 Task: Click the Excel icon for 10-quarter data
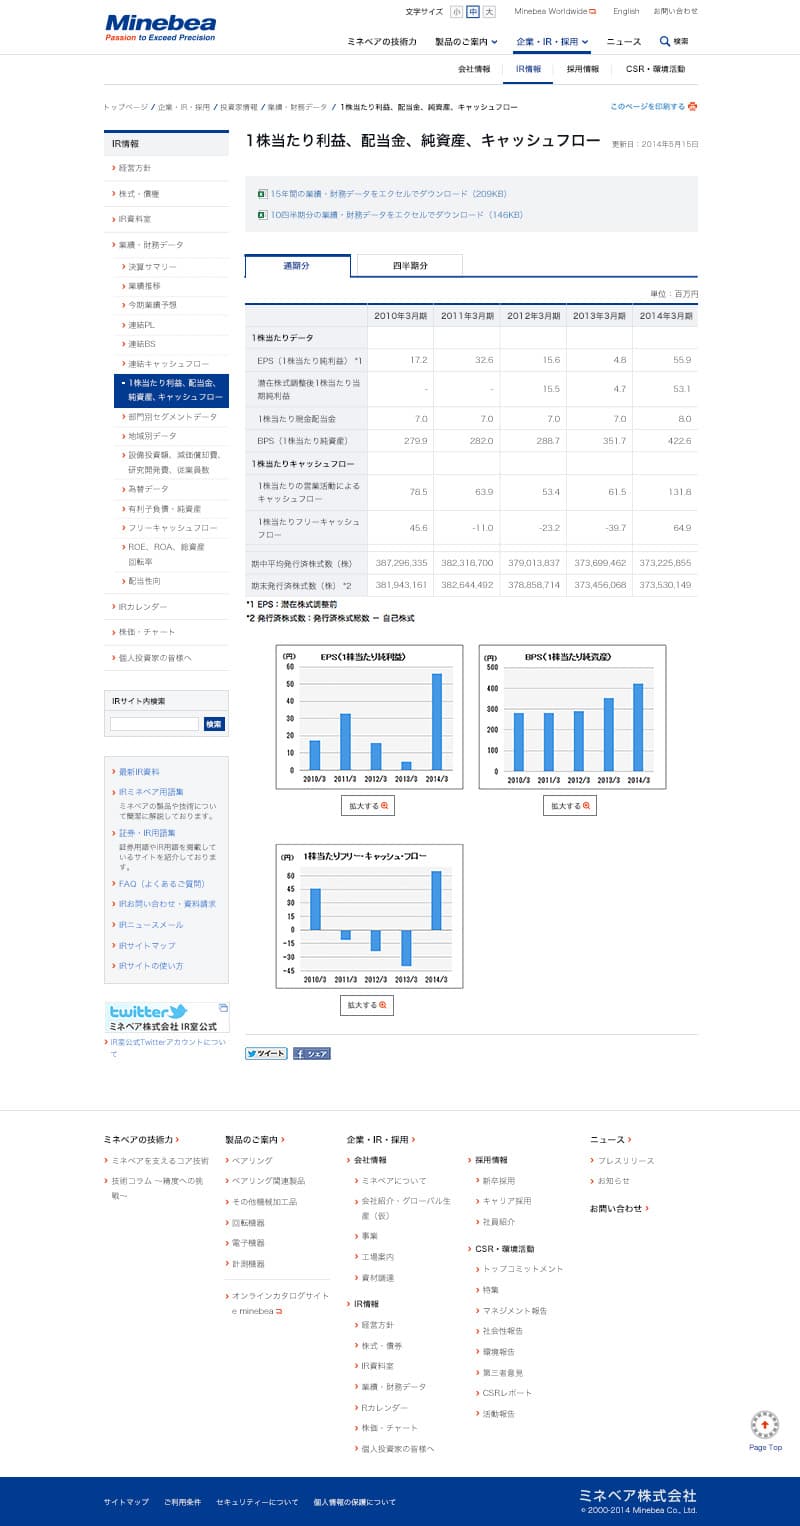point(262,214)
